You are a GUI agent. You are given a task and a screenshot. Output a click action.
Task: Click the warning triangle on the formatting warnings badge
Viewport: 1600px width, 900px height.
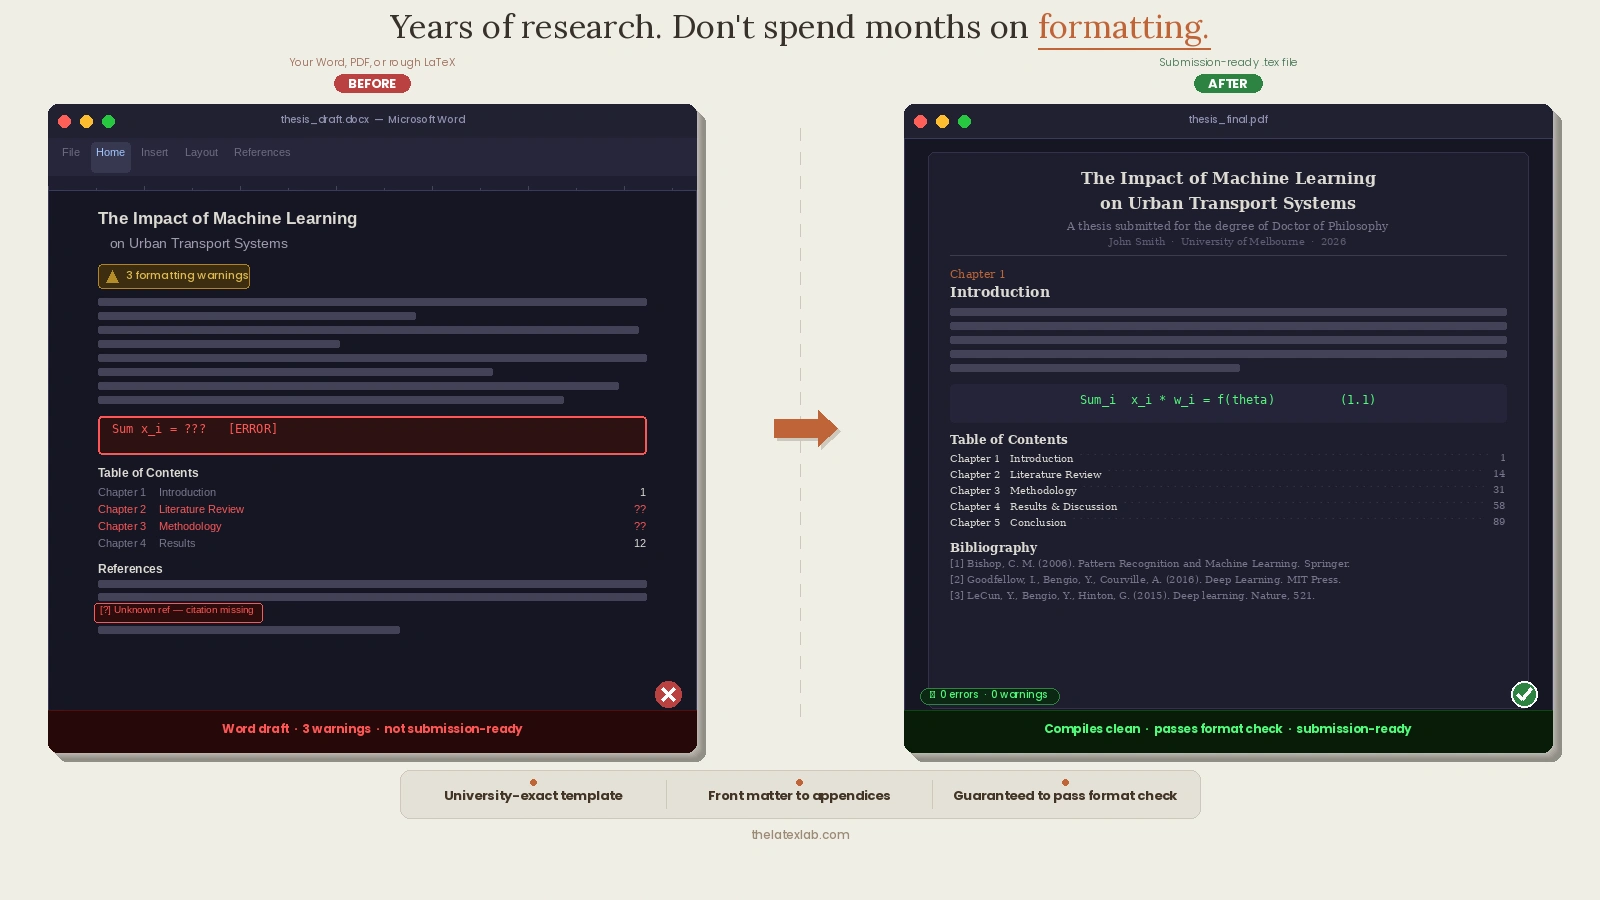110,276
